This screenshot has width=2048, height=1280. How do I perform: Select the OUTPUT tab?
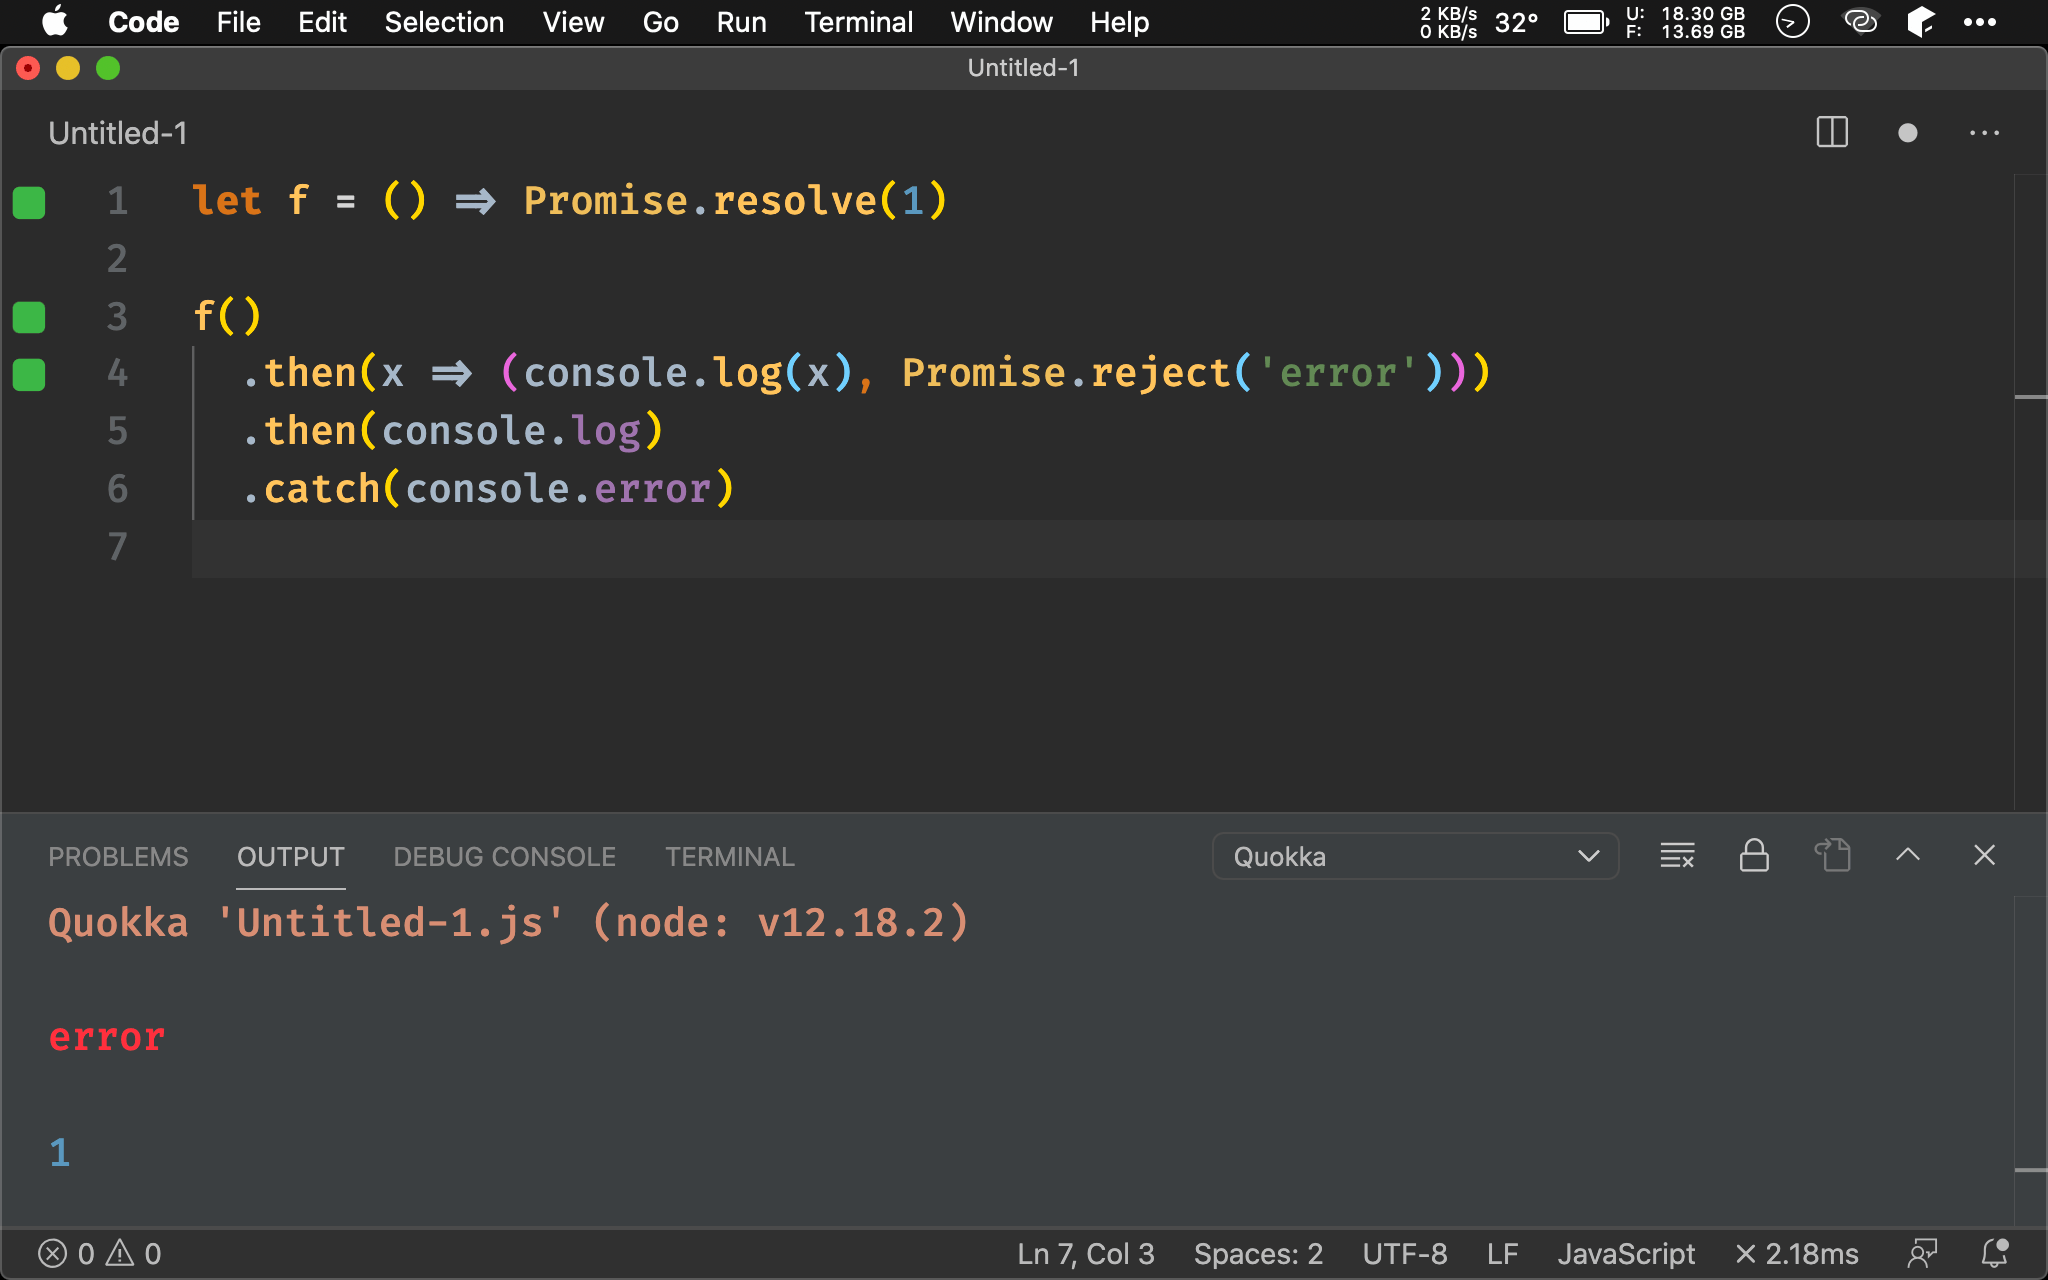click(x=290, y=857)
